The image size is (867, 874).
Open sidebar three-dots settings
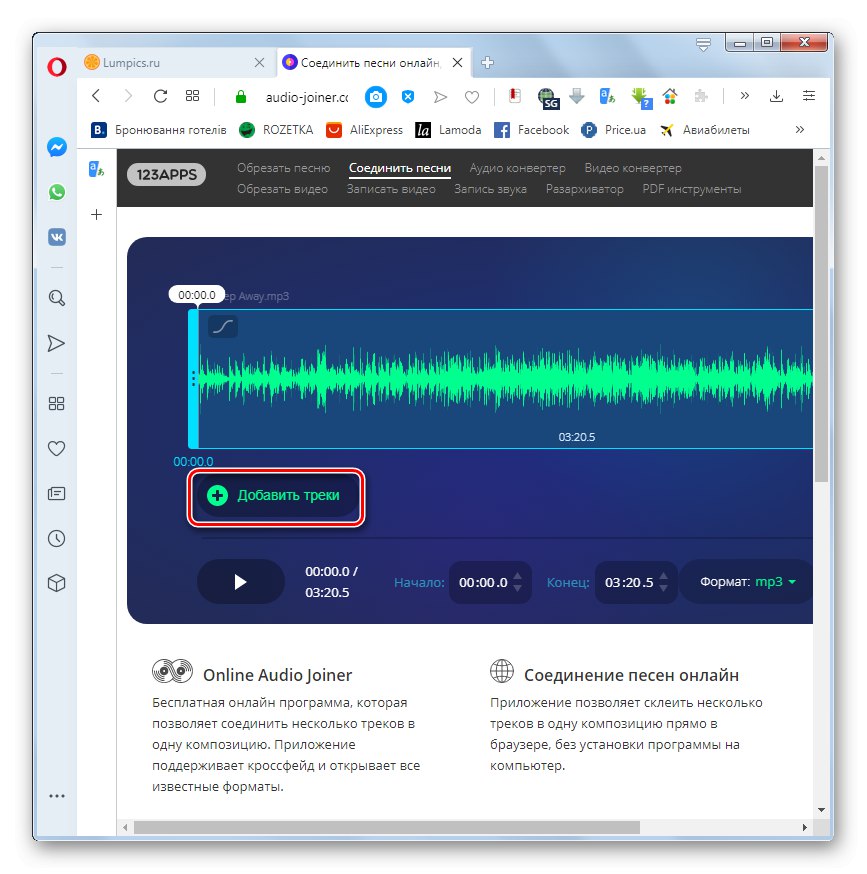pyautogui.click(x=56, y=796)
